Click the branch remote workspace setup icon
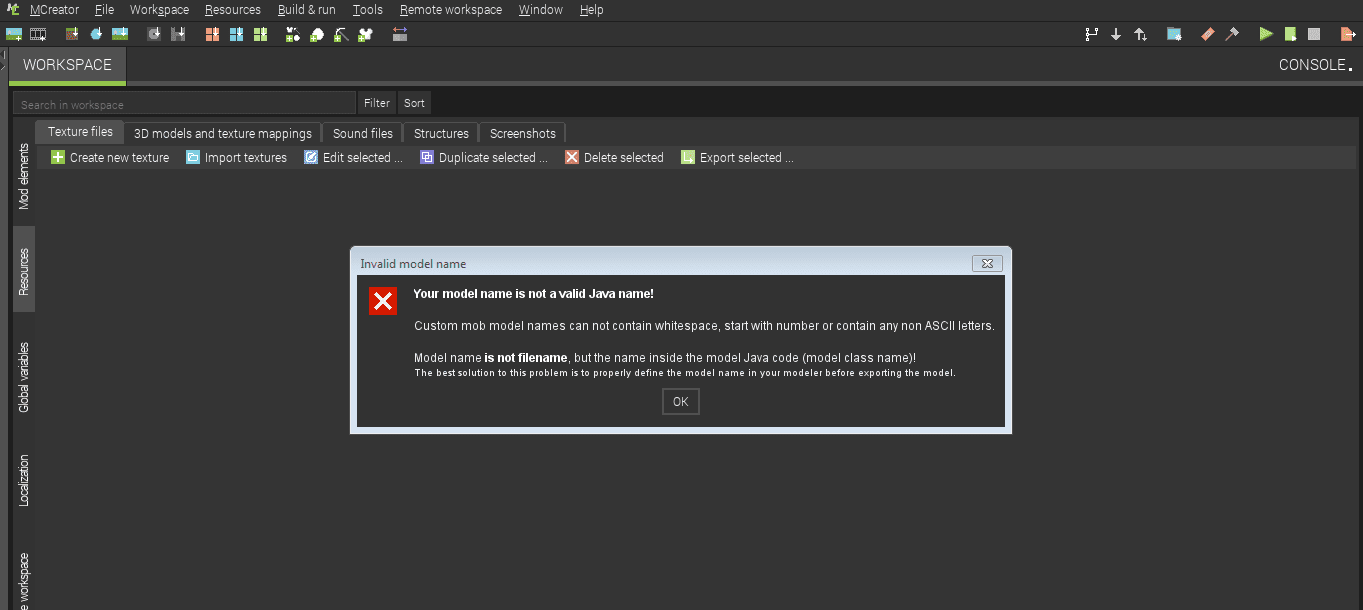 coord(1092,34)
